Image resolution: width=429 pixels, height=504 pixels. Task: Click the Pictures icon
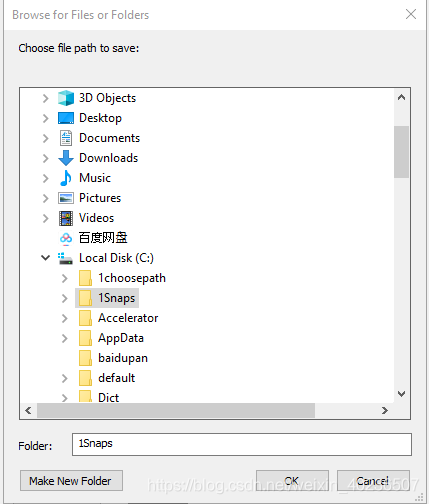pyautogui.click(x=66, y=198)
